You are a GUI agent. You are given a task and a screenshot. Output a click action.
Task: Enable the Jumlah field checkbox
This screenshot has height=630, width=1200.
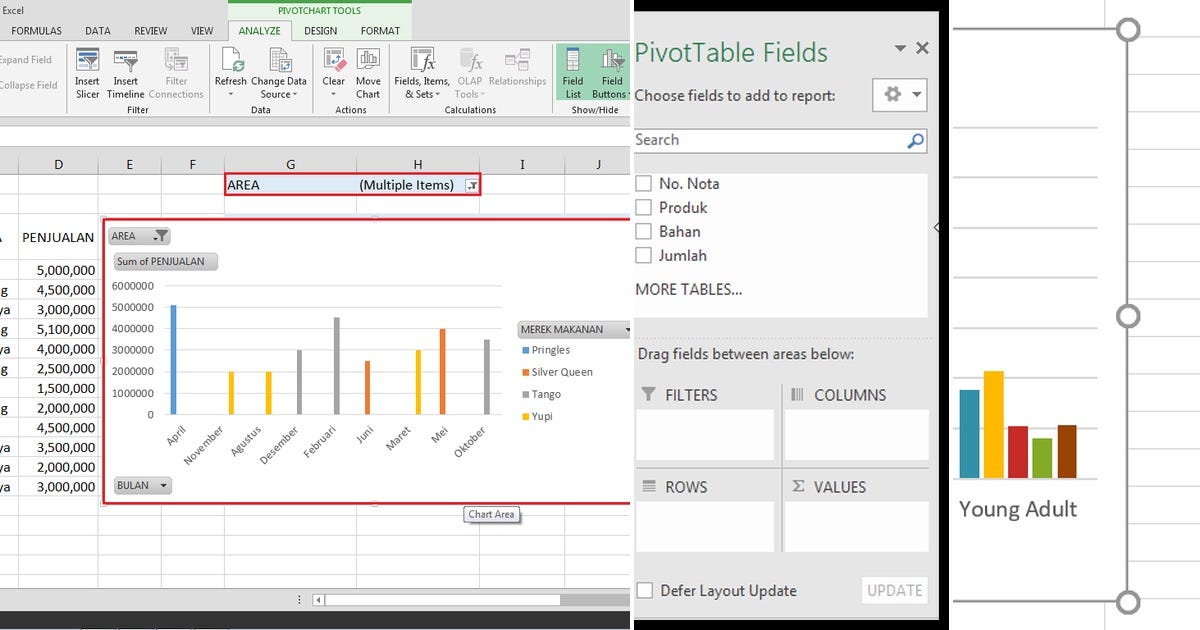[x=643, y=255]
